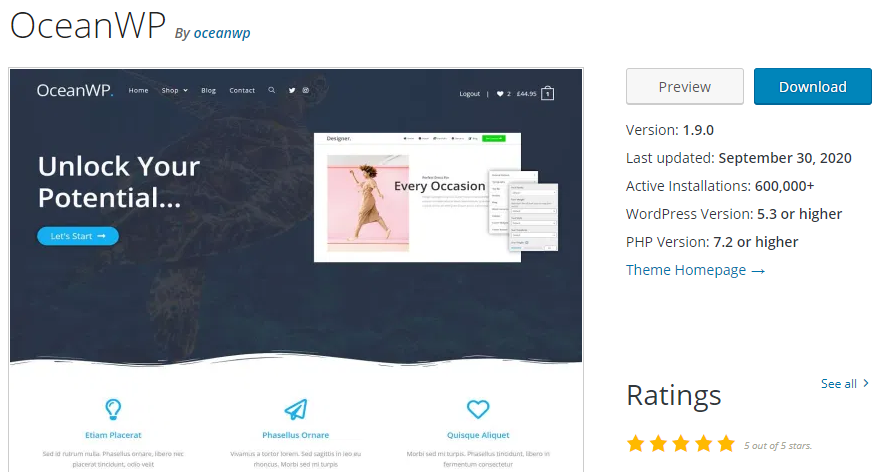
Task: Click the Preview button
Action: click(x=685, y=87)
